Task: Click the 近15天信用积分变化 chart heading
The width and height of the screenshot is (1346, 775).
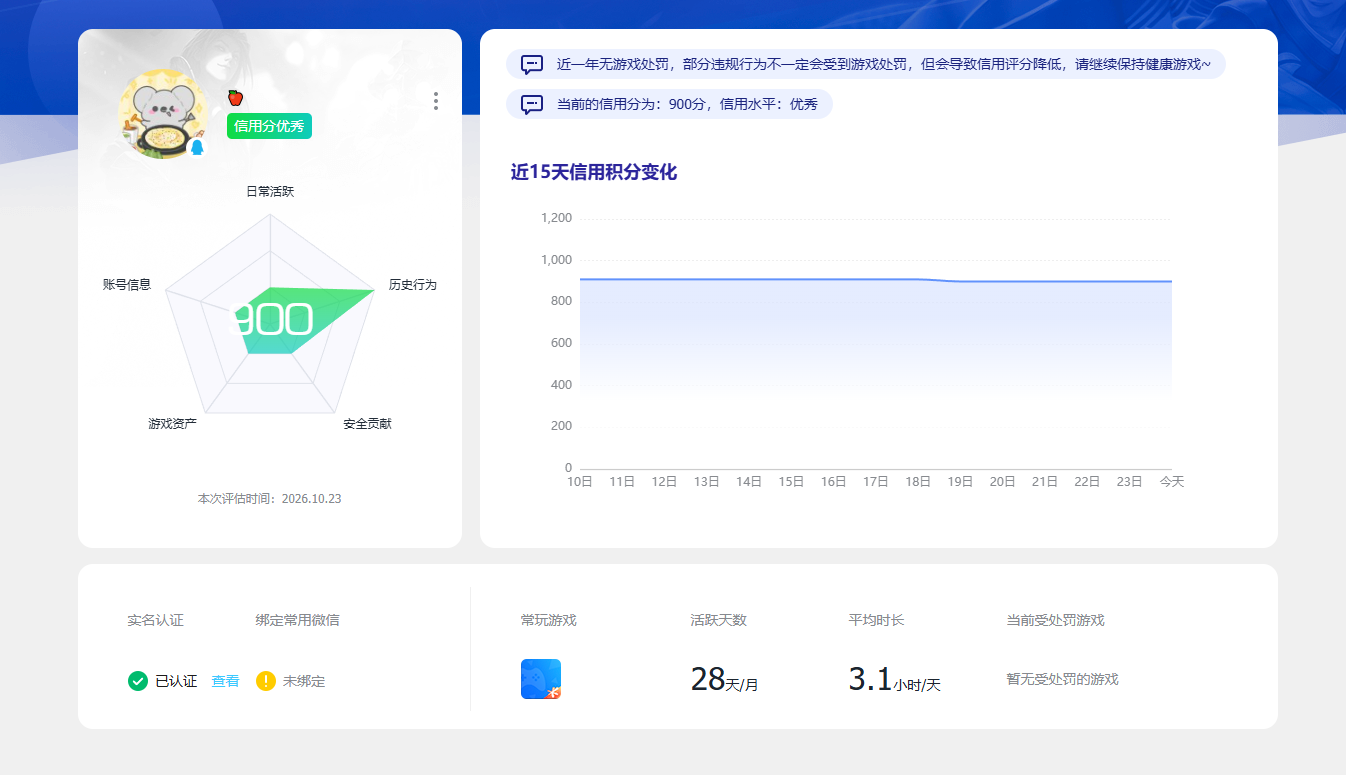Action: tap(594, 172)
